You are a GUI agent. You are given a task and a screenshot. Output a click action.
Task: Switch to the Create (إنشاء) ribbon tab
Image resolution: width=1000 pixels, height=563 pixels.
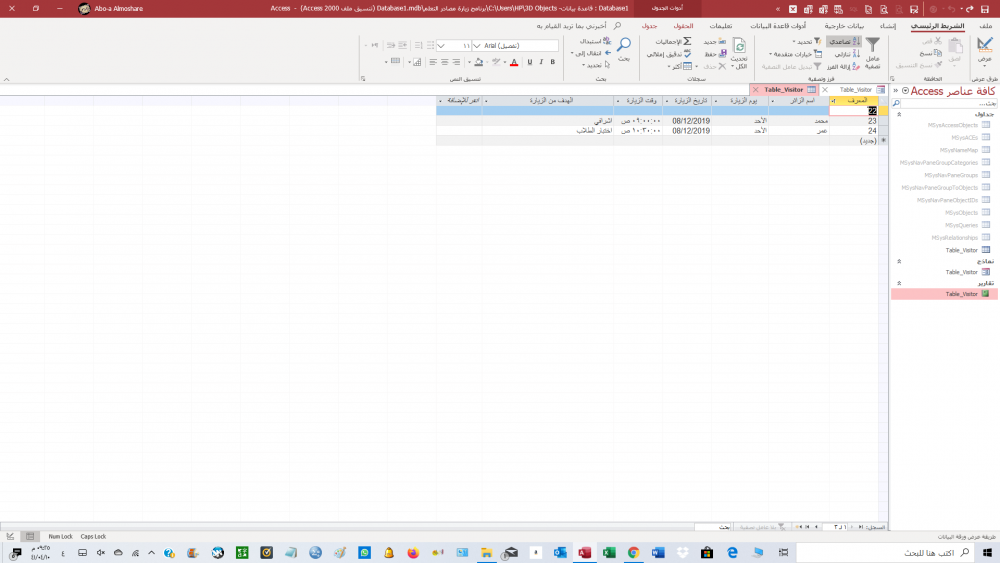(887, 26)
